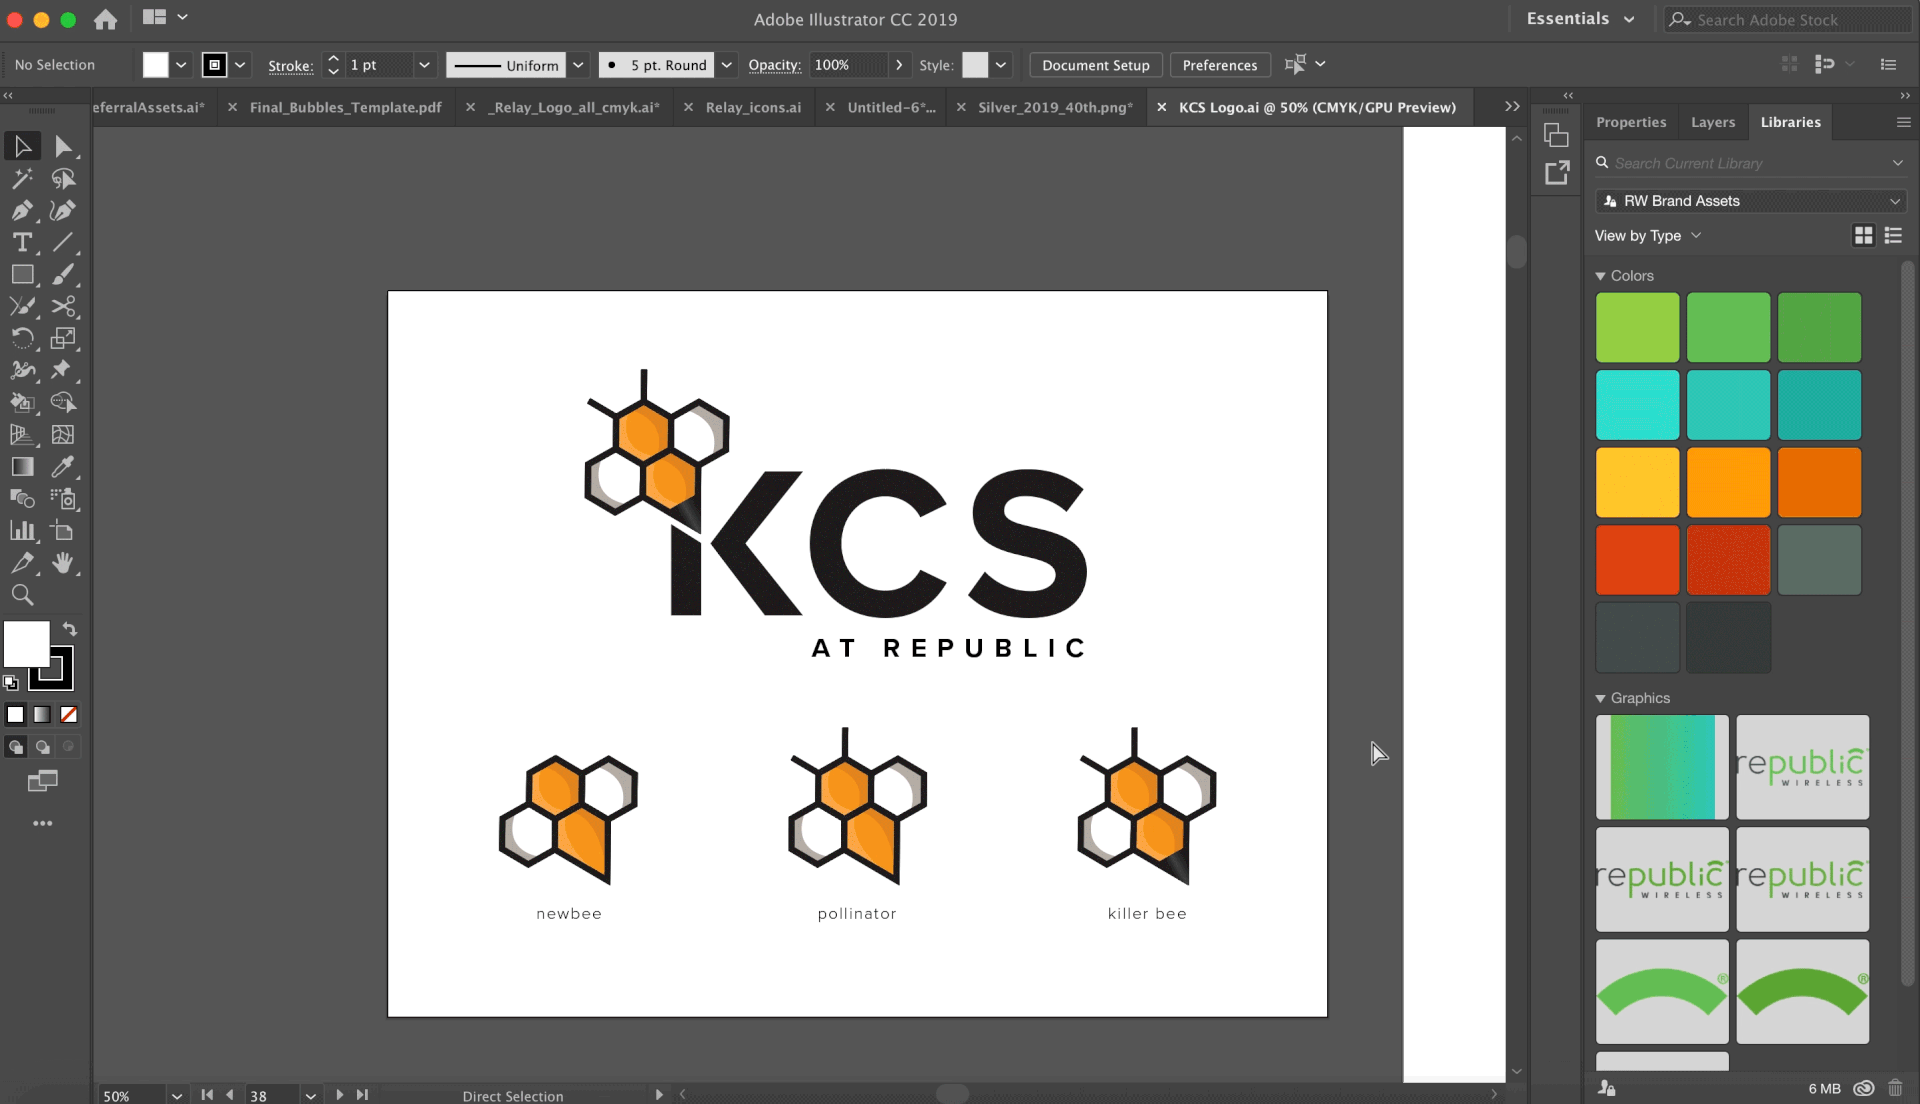The width and height of the screenshot is (1920, 1104).
Task: Open the View by Type dropdown
Action: point(1647,236)
